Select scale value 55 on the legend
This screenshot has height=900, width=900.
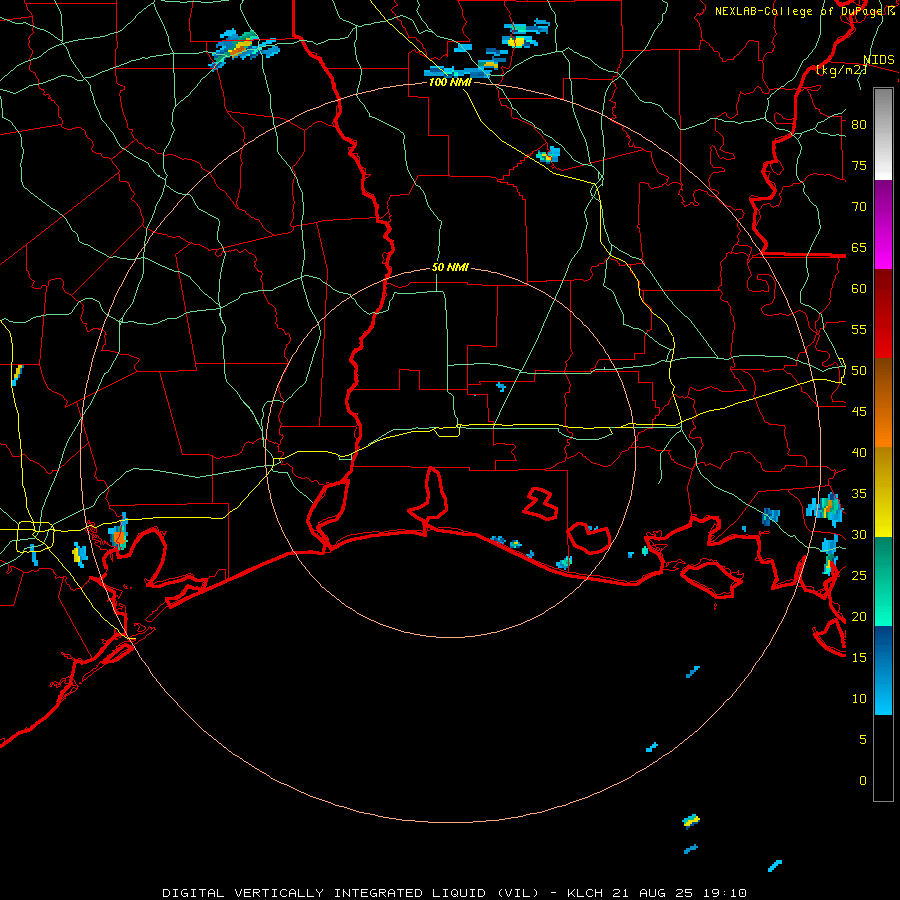pos(859,329)
